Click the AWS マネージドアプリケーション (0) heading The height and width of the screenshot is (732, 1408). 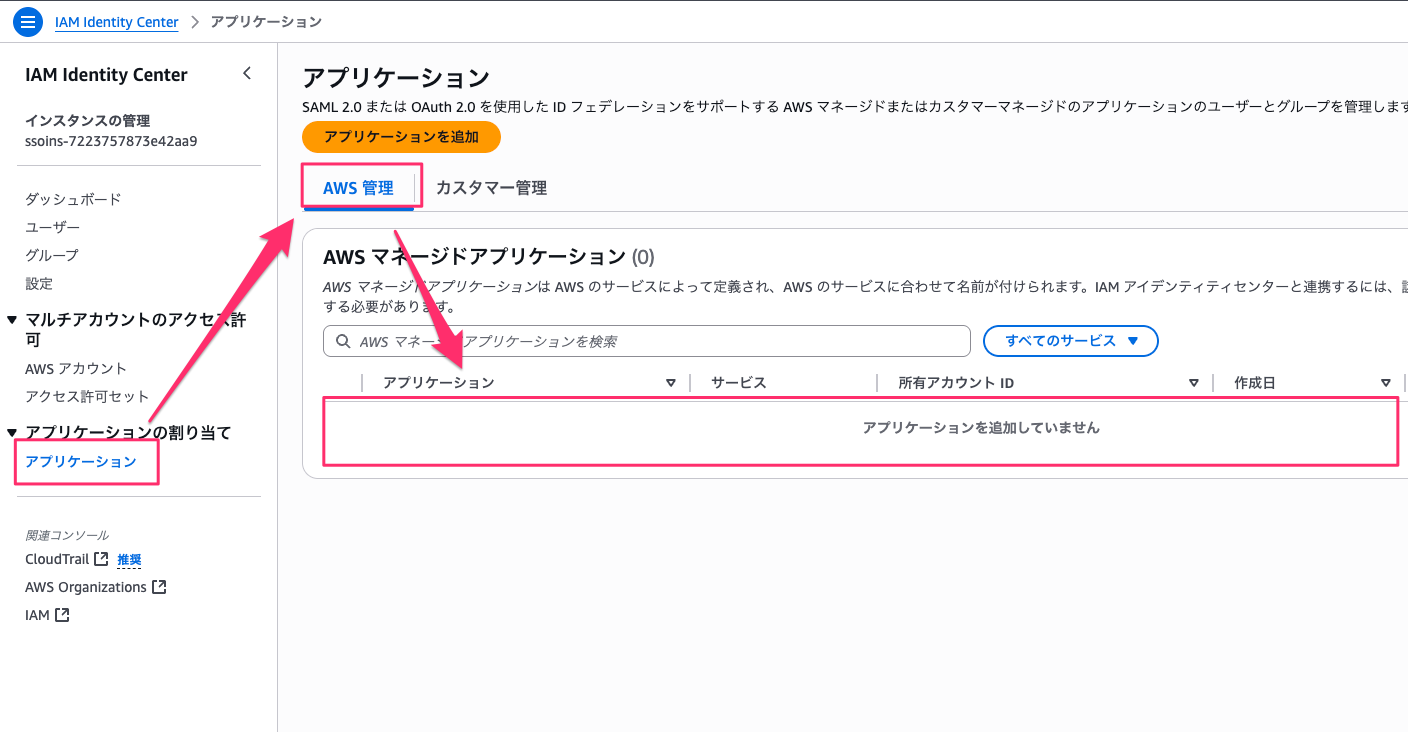point(488,256)
